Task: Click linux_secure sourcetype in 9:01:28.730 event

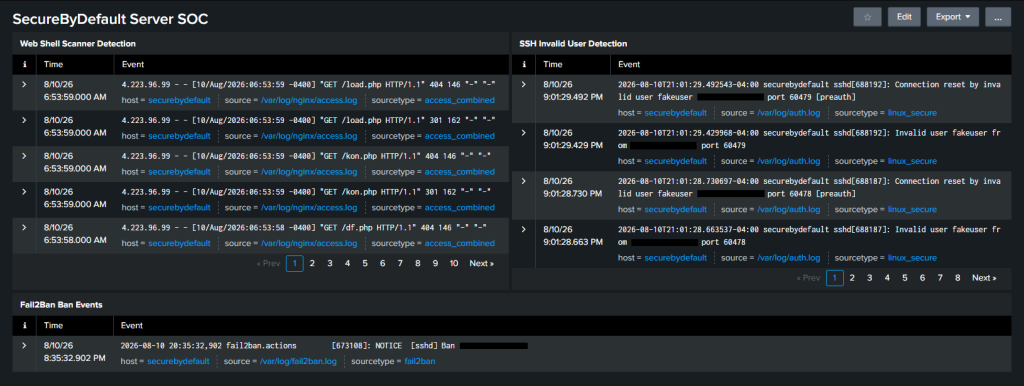Action: pyautogui.click(x=912, y=209)
